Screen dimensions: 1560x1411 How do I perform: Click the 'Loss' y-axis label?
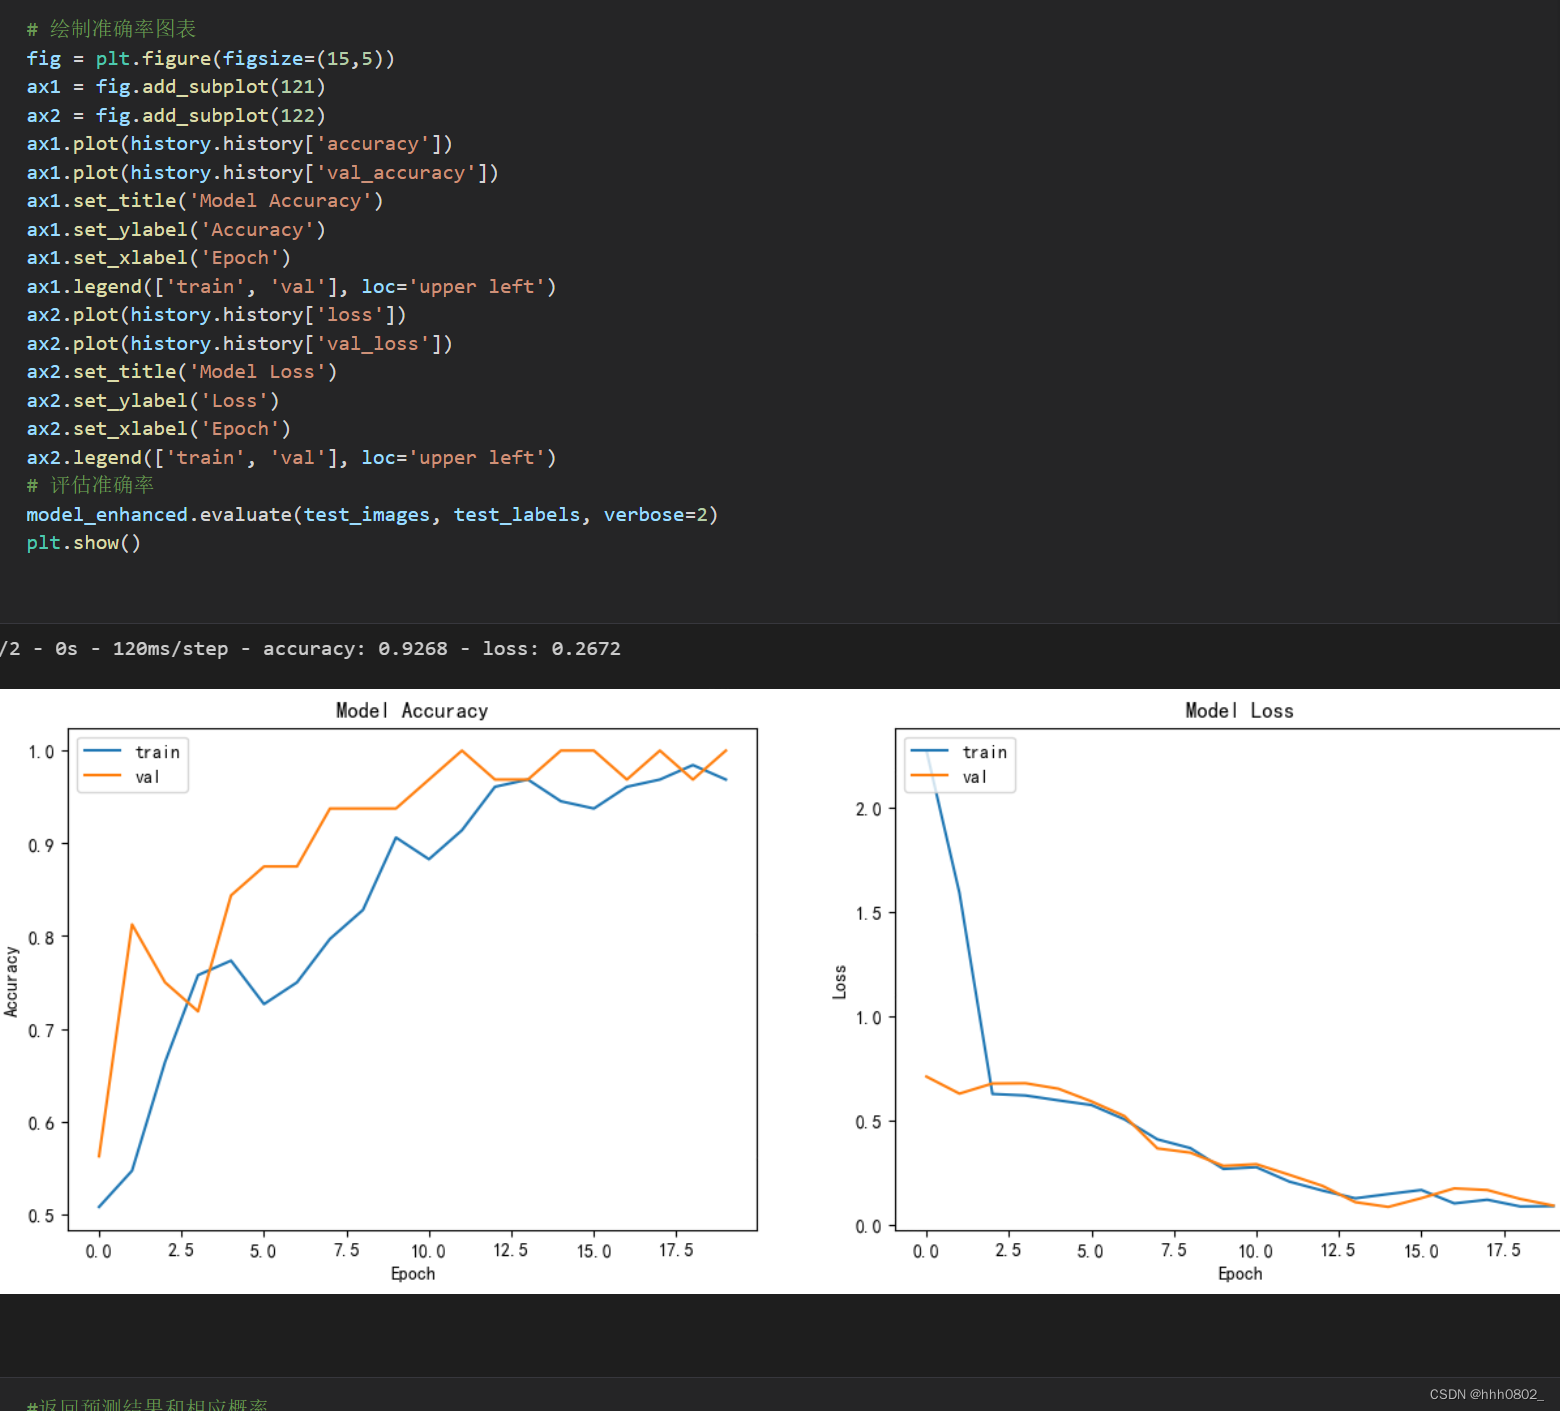click(840, 982)
